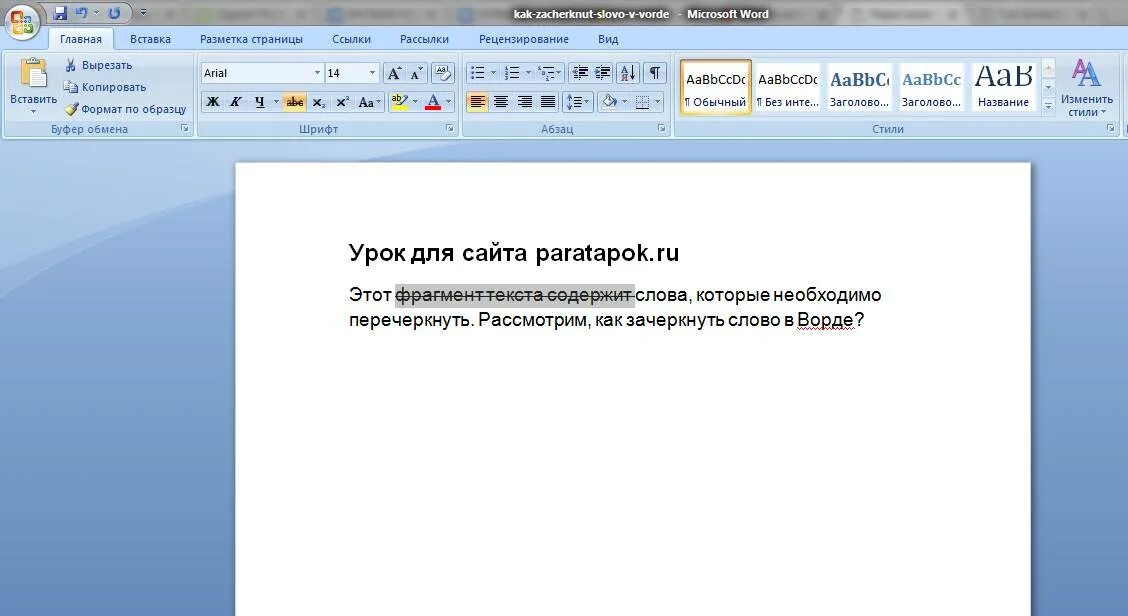Open Шрифт dialog launcher
Viewport: 1128px width, 616px height.
pos(450,128)
